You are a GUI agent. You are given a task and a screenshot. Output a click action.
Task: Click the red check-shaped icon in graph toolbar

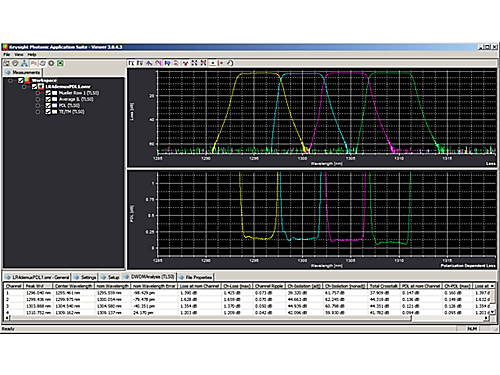(185, 63)
